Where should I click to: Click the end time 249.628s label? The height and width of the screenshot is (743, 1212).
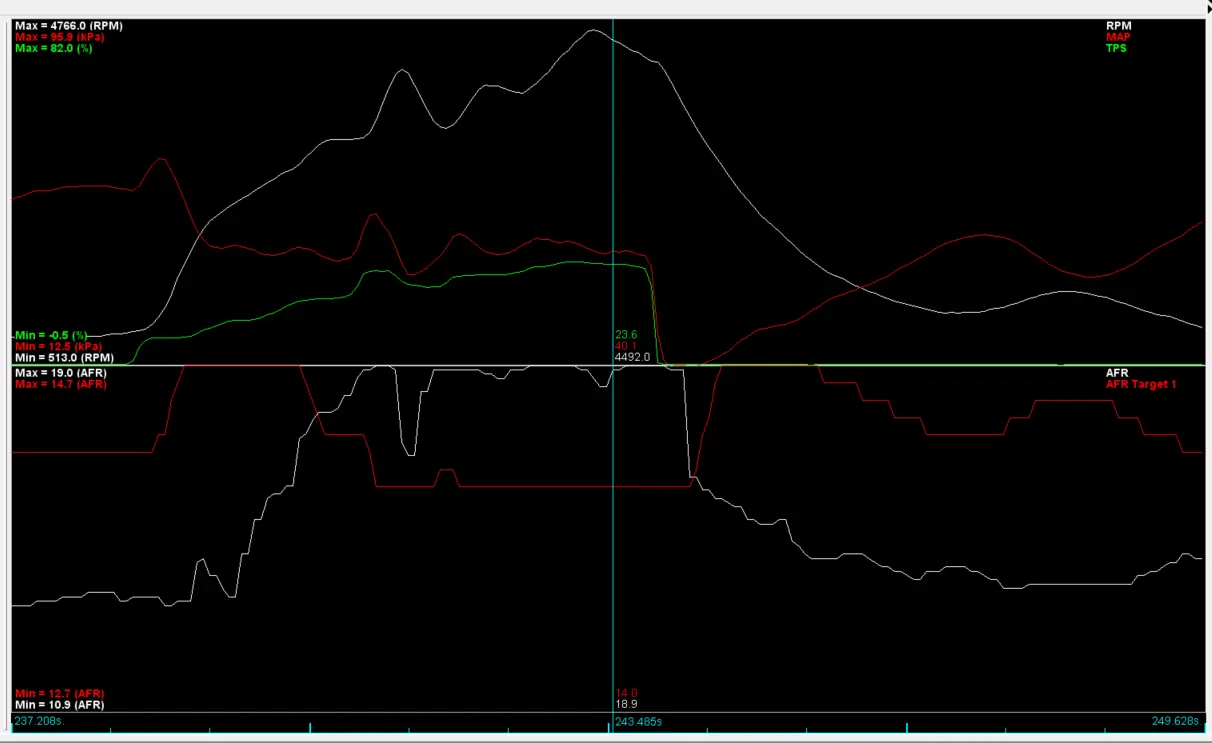click(x=1175, y=721)
